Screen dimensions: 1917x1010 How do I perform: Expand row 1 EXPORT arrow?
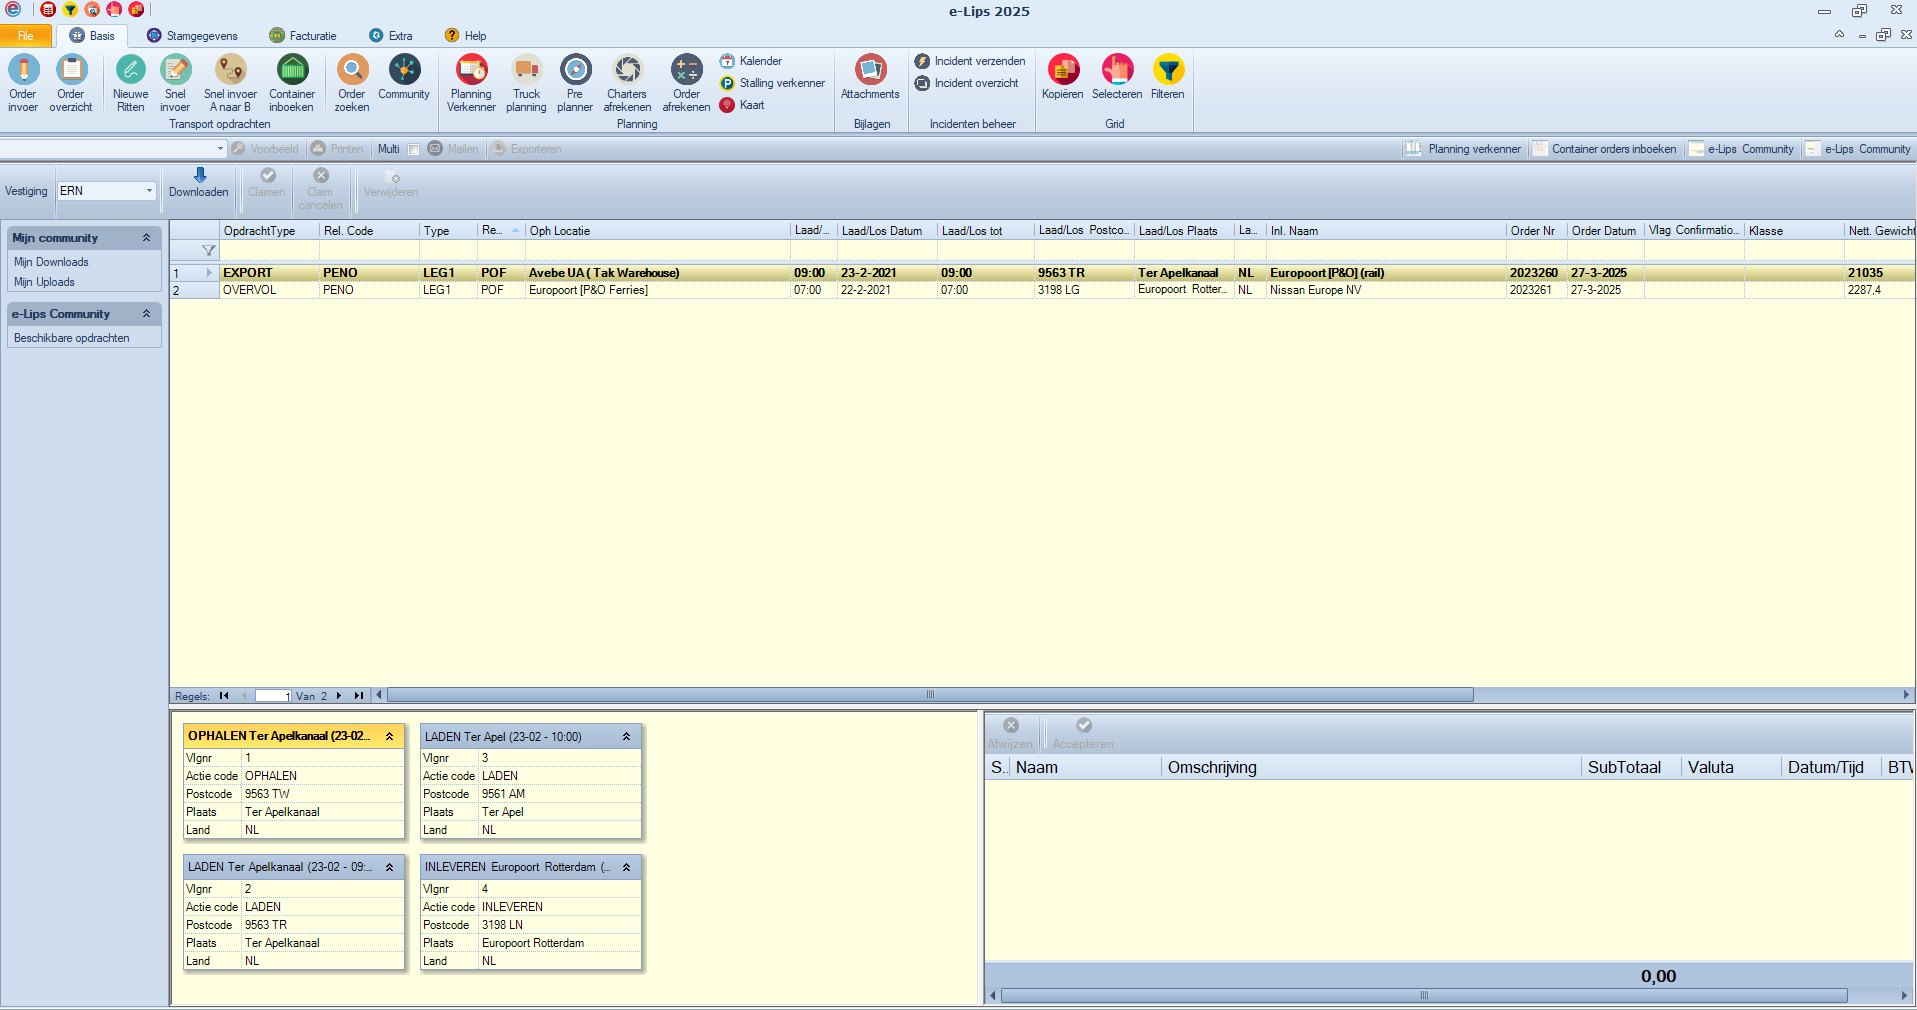tap(208, 272)
